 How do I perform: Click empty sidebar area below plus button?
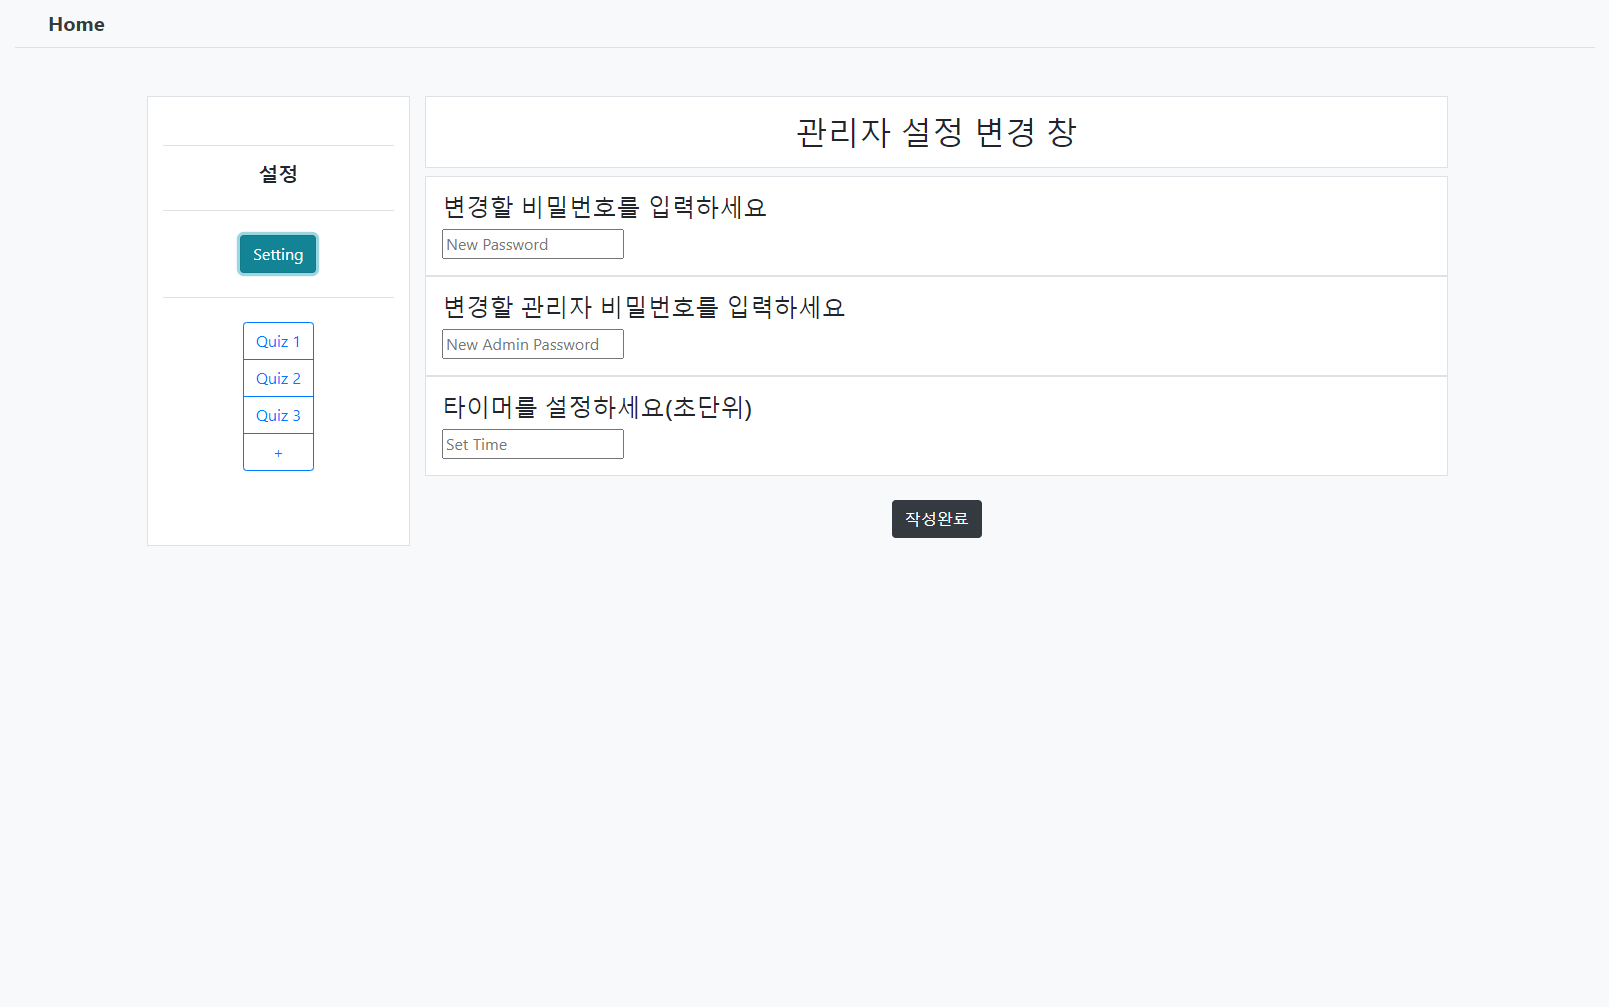tap(278, 508)
